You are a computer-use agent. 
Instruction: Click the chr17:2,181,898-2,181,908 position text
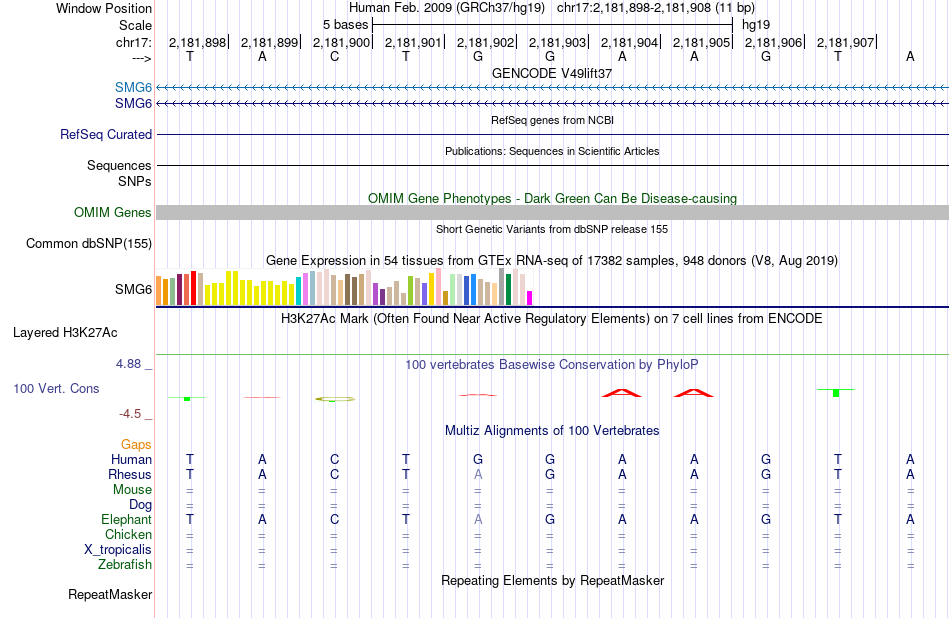pyautogui.click(x=656, y=8)
